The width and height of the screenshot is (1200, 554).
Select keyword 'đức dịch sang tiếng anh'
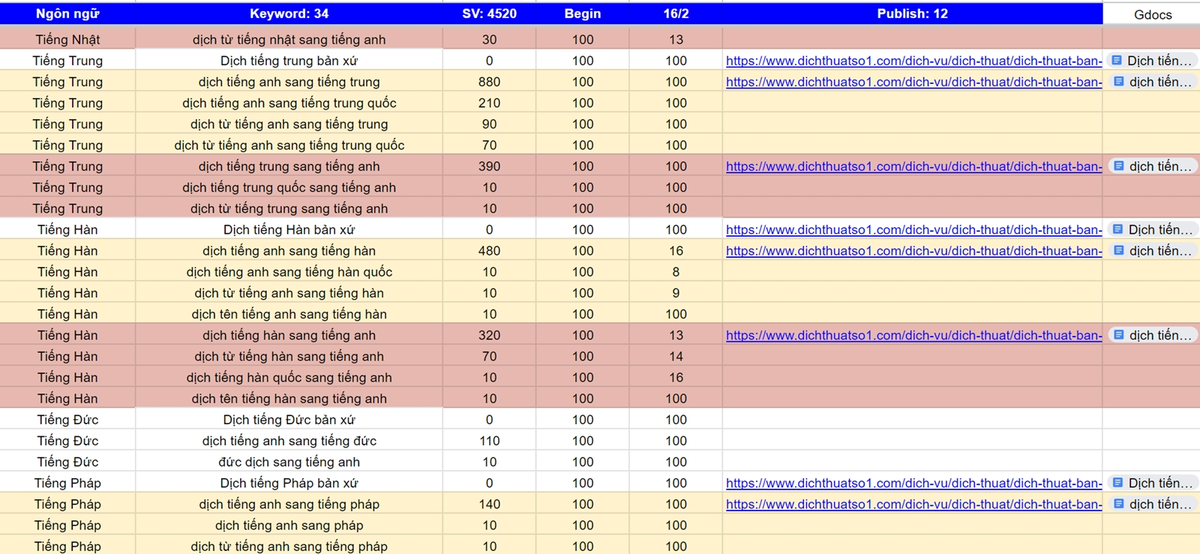click(x=289, y=462)
